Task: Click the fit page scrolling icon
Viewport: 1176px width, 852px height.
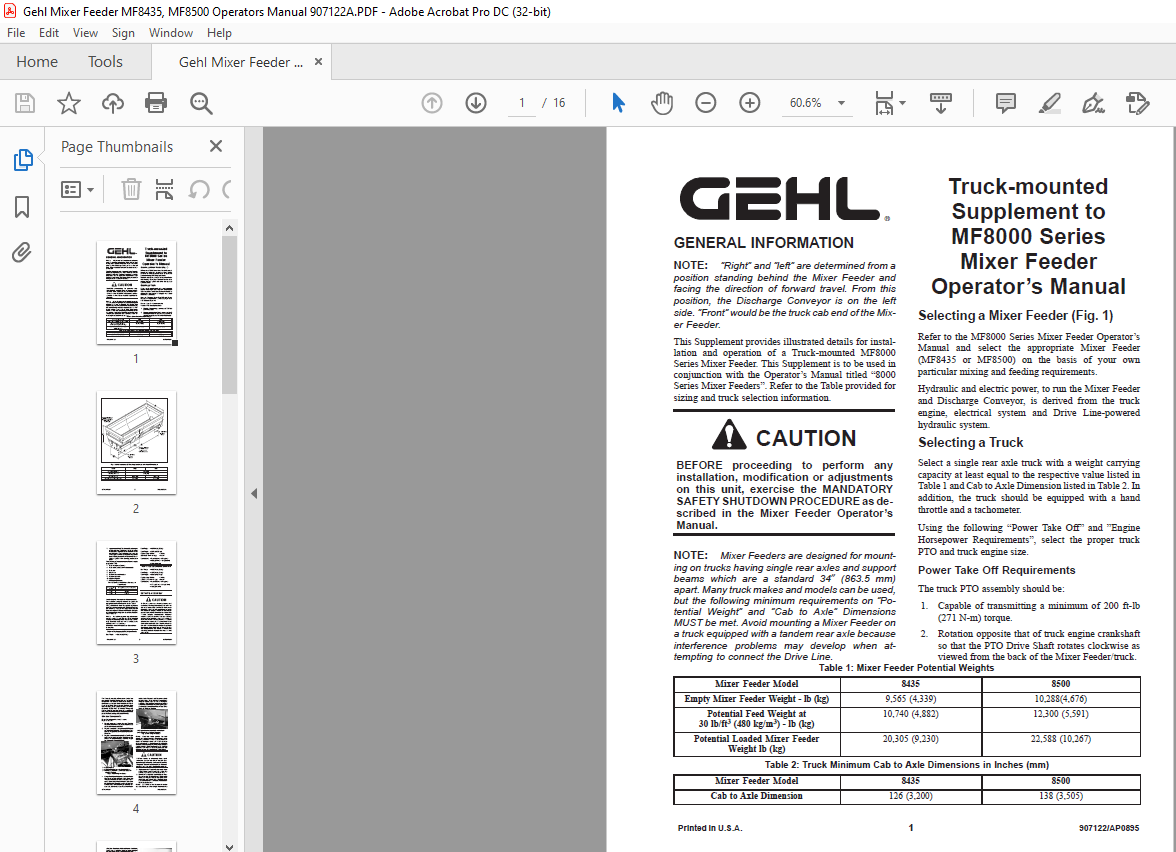Action: pyautogui.click(x=884, y=103)
